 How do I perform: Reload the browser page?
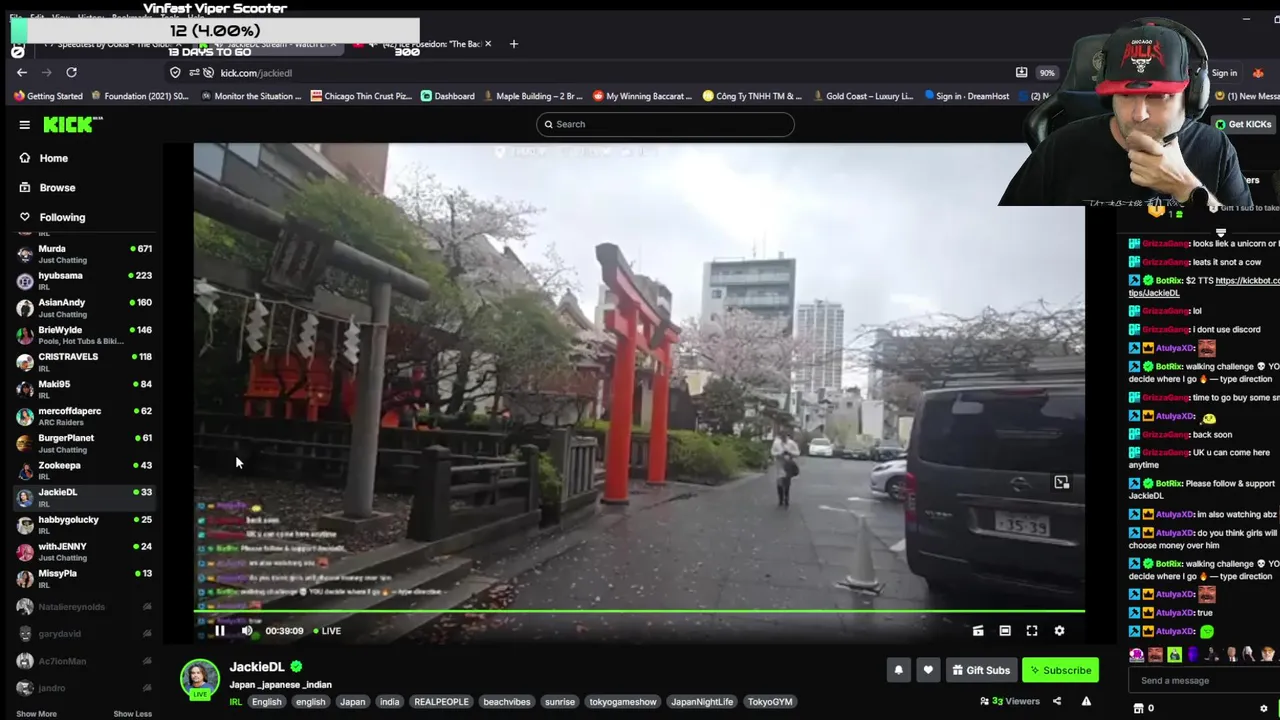pos(71,72)
